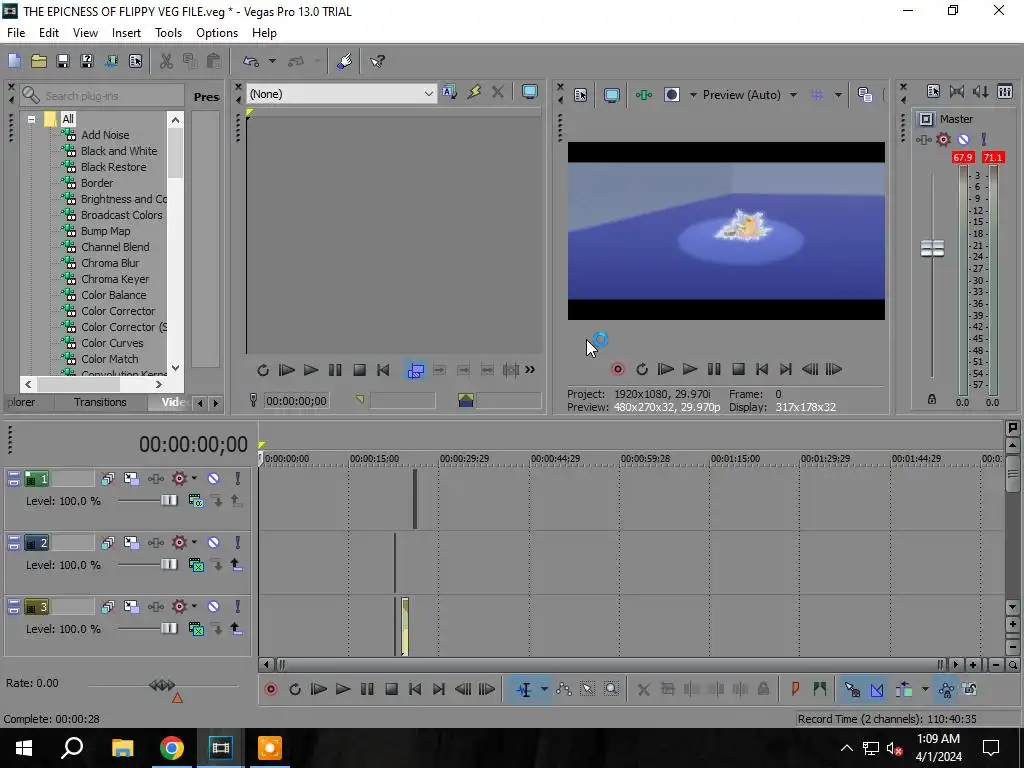Select Color Curves plug-in

(112, 343)
